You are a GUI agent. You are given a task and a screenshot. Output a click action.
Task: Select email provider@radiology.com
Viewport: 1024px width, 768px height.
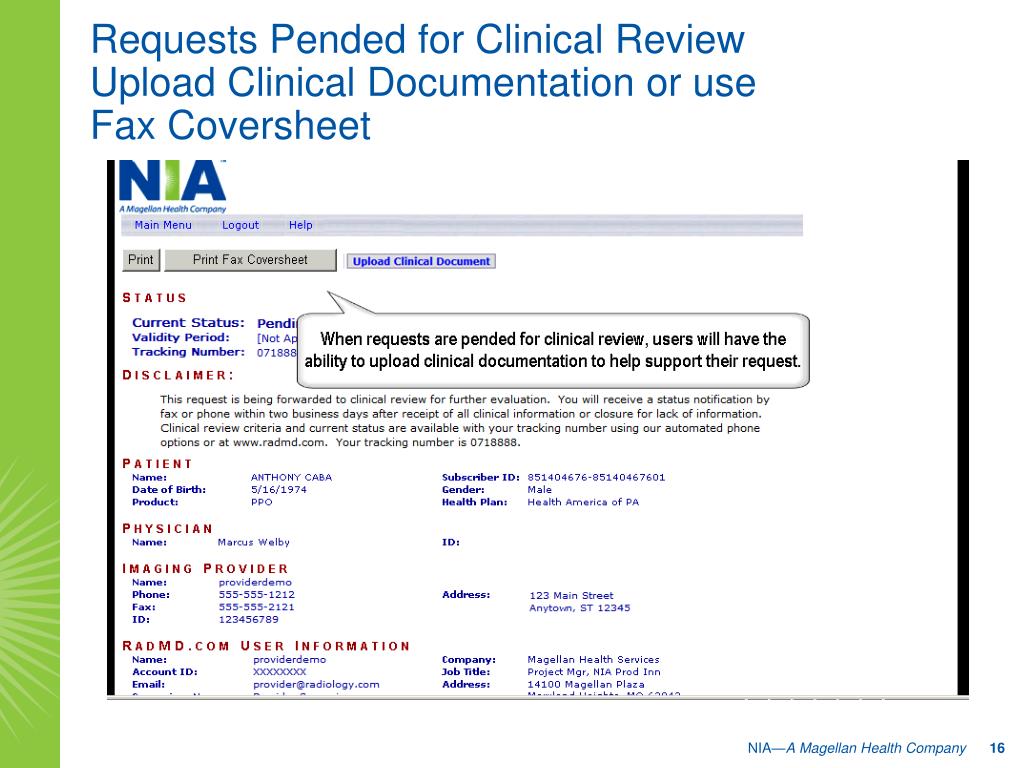[x=316, y=684]
